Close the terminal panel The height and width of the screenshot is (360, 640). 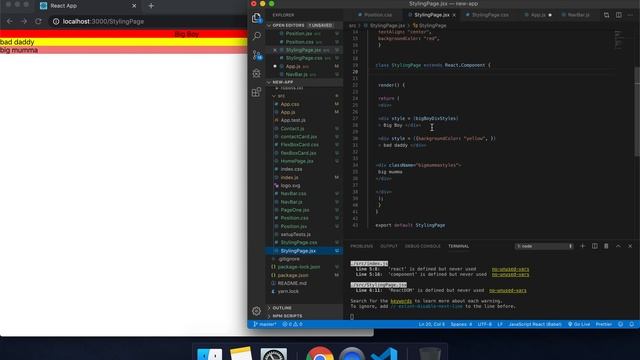tap(630, 246)
